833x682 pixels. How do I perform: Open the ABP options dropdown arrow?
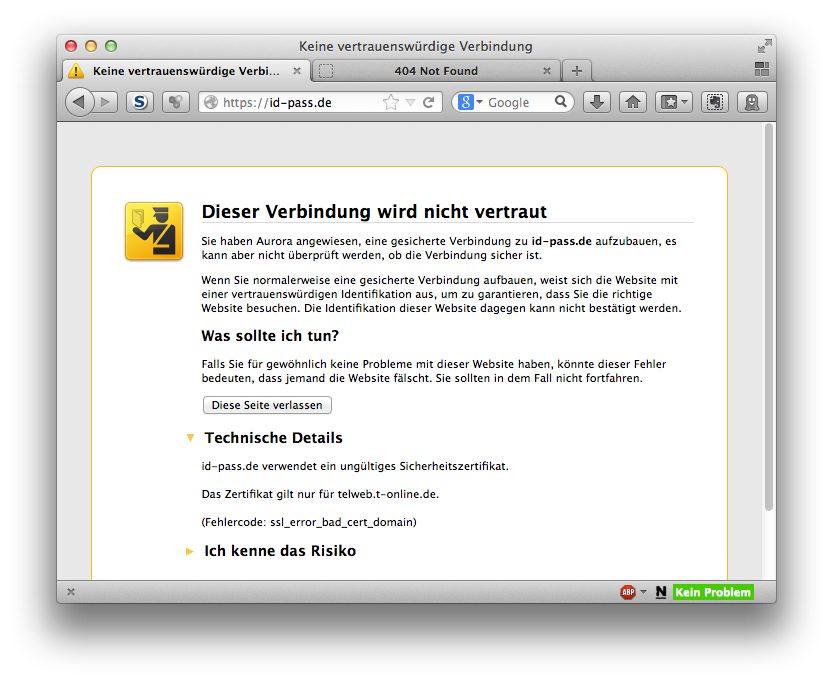point(641,592)
